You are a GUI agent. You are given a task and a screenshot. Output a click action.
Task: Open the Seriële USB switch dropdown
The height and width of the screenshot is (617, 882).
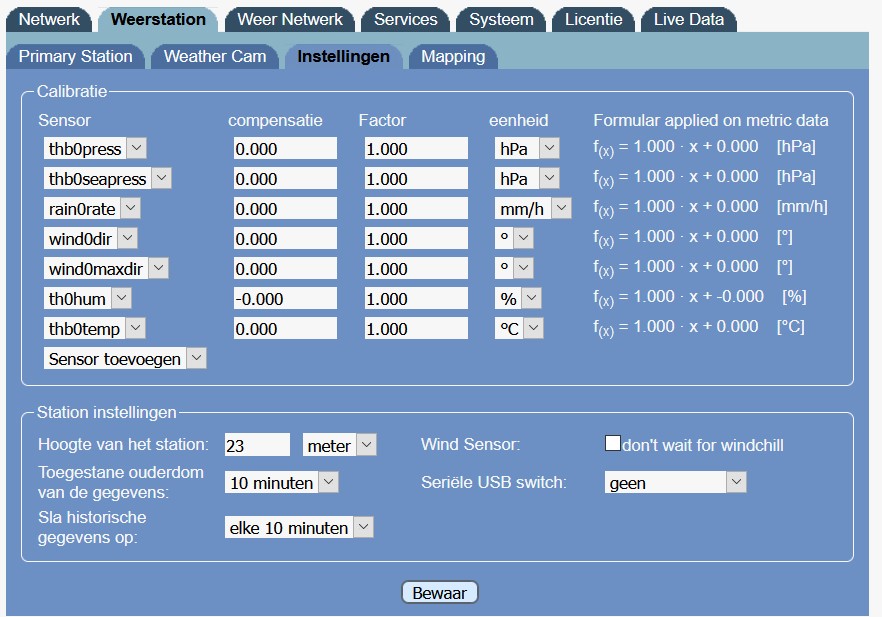tap(676, 483)
